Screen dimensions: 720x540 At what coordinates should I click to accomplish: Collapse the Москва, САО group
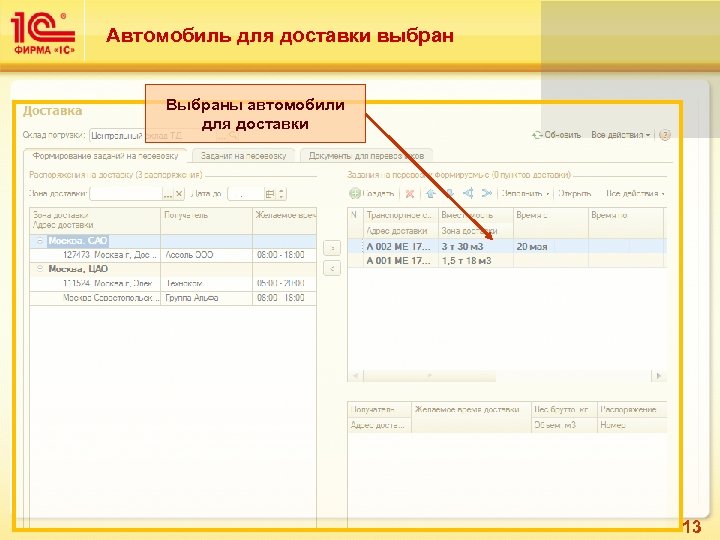40,241
